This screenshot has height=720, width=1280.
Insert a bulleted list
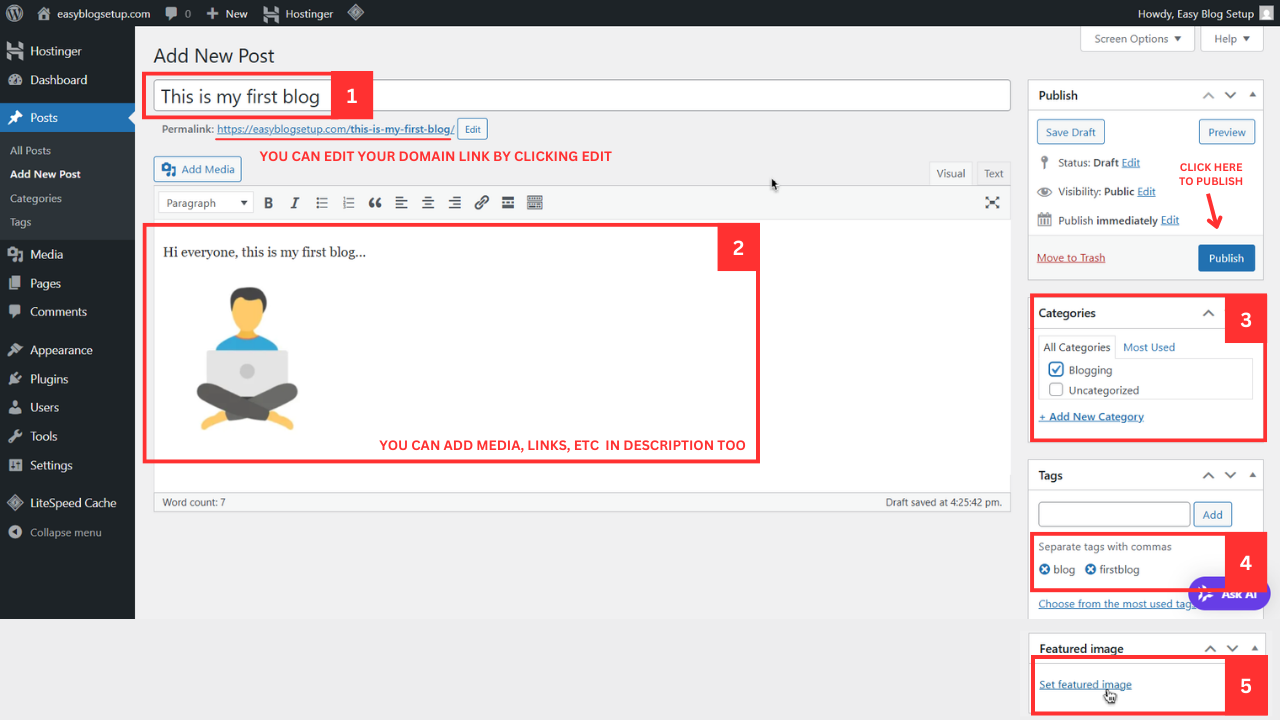click(322, 203)
